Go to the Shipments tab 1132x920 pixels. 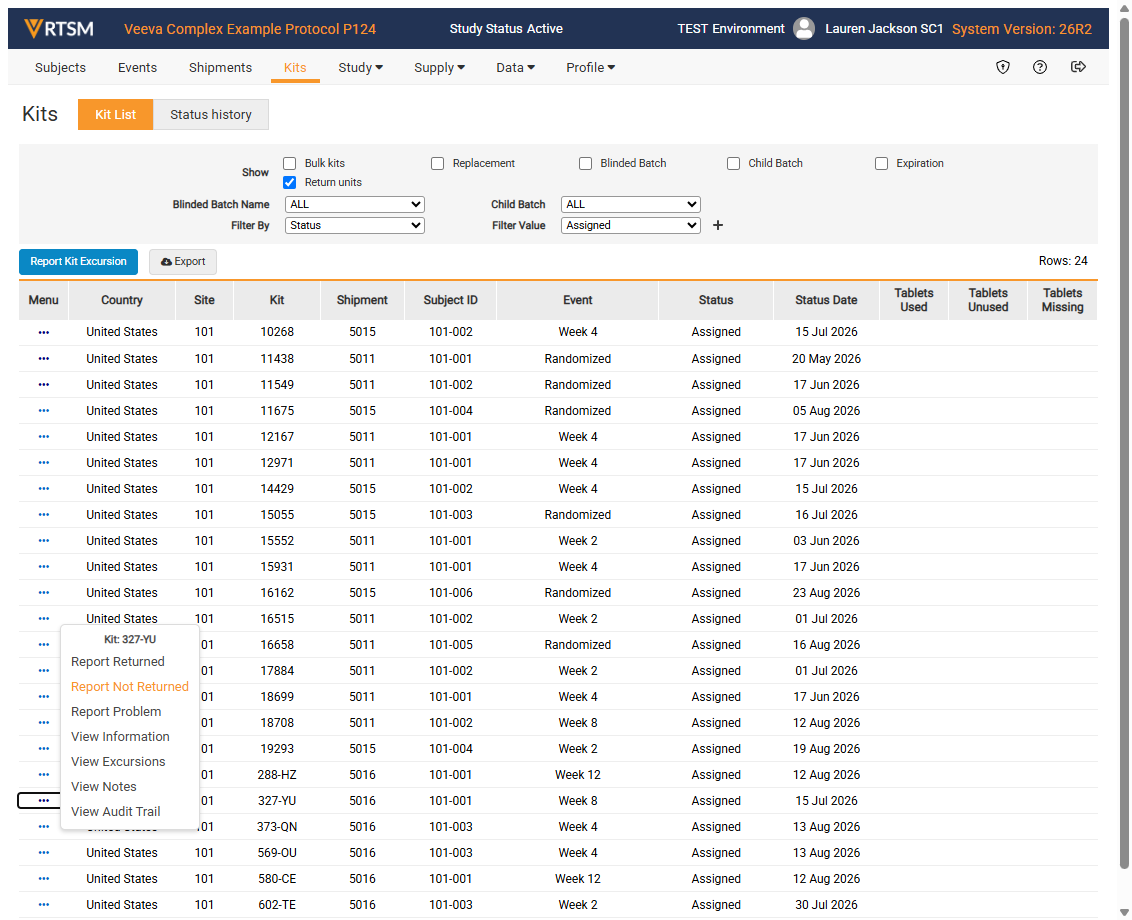tap(220, 68)
